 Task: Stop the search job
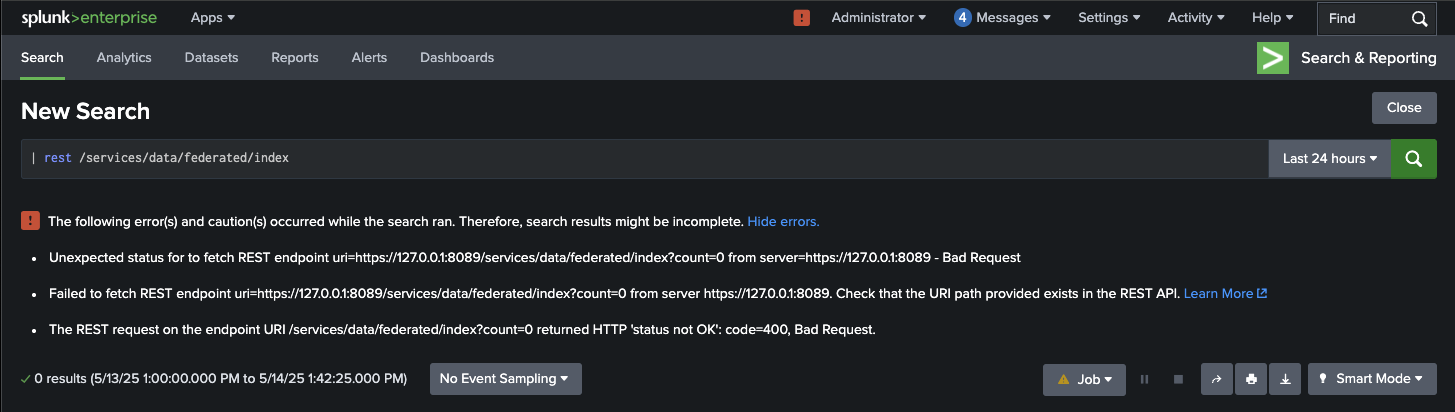pyautogui.click(x=1178, y=379)
